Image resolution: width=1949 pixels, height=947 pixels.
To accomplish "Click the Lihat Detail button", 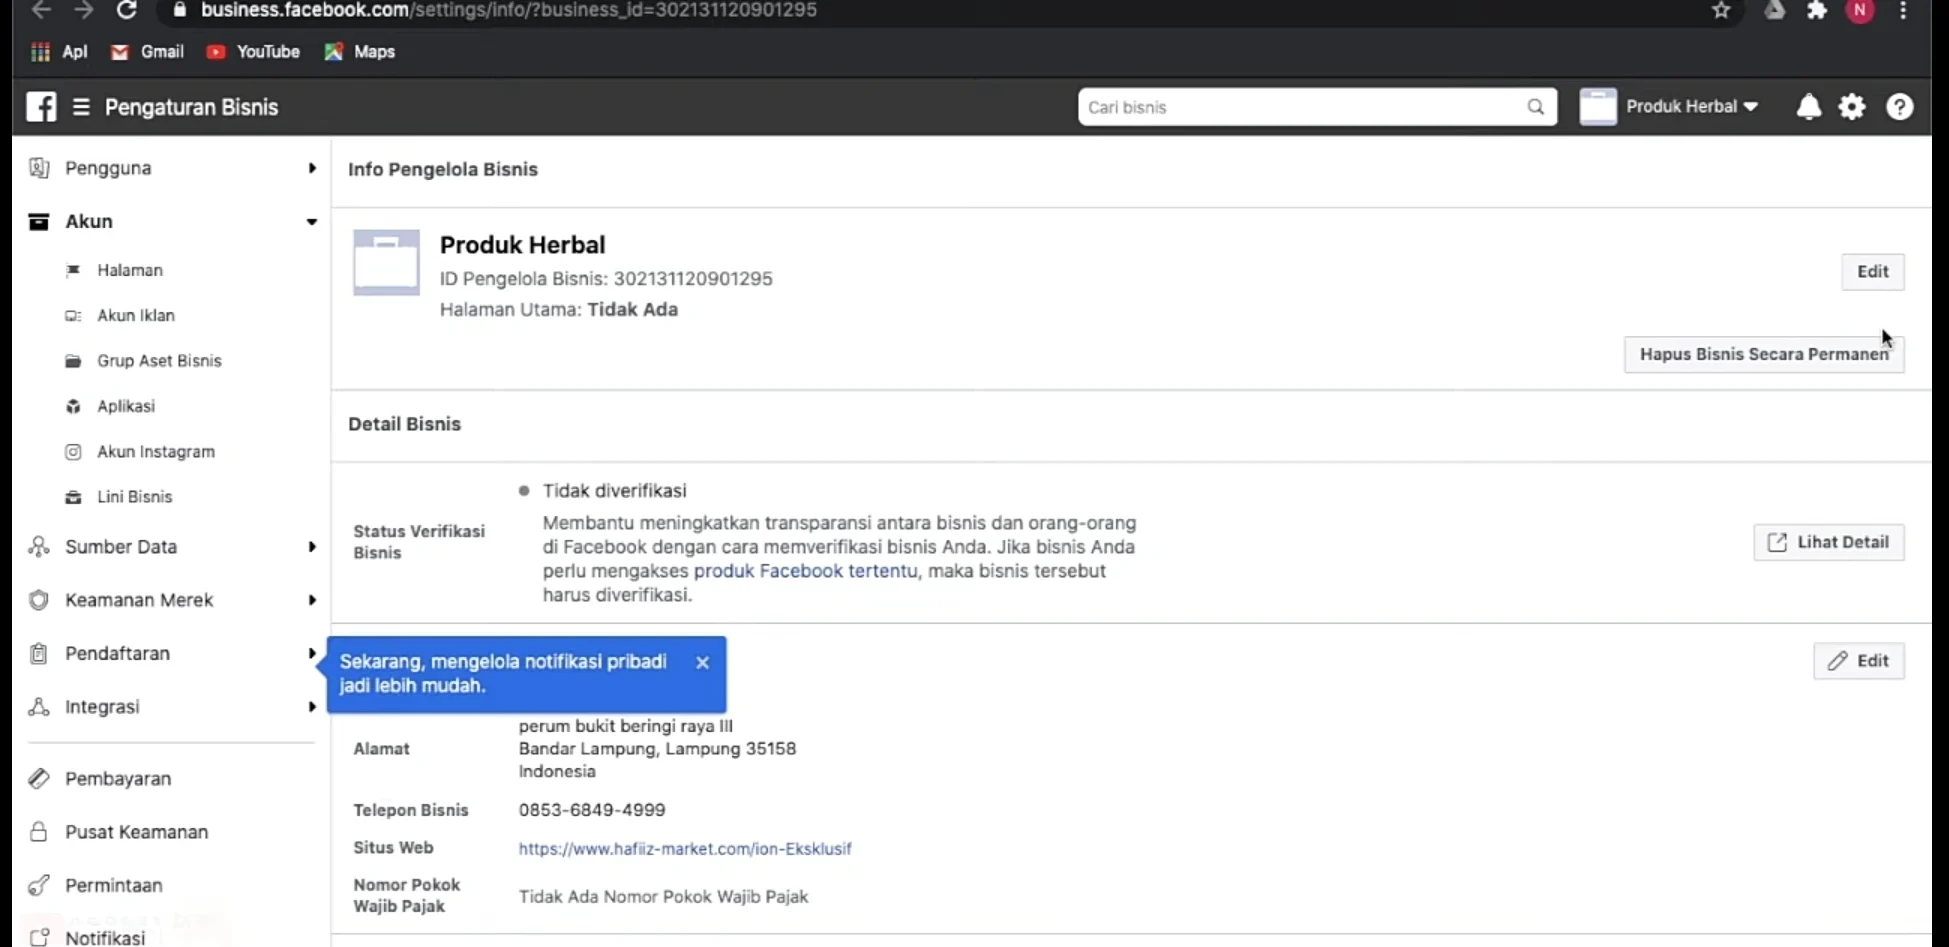I will pos(1829,543).
